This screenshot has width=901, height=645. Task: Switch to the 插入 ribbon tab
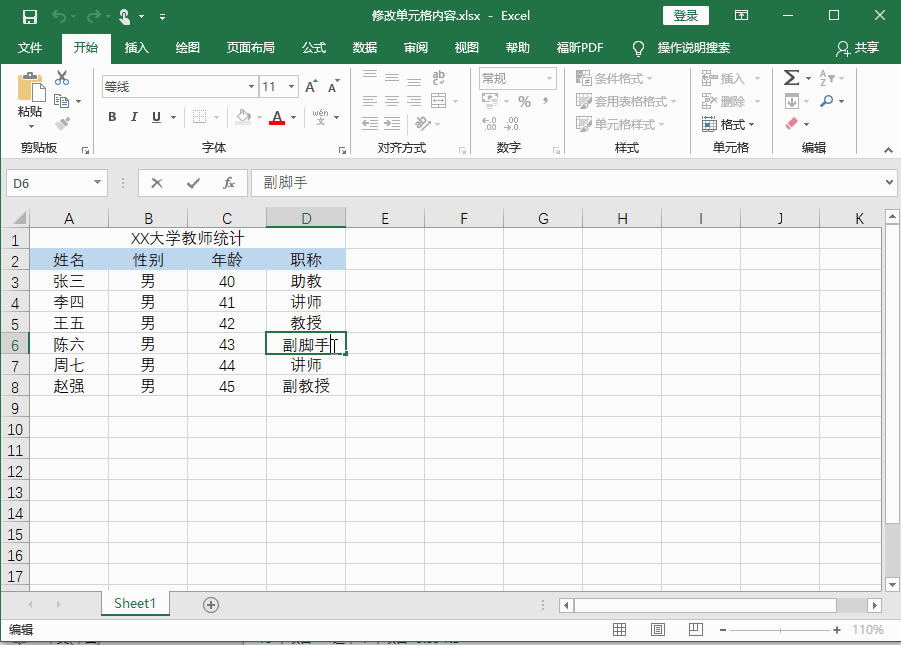[x=136, y=47]
